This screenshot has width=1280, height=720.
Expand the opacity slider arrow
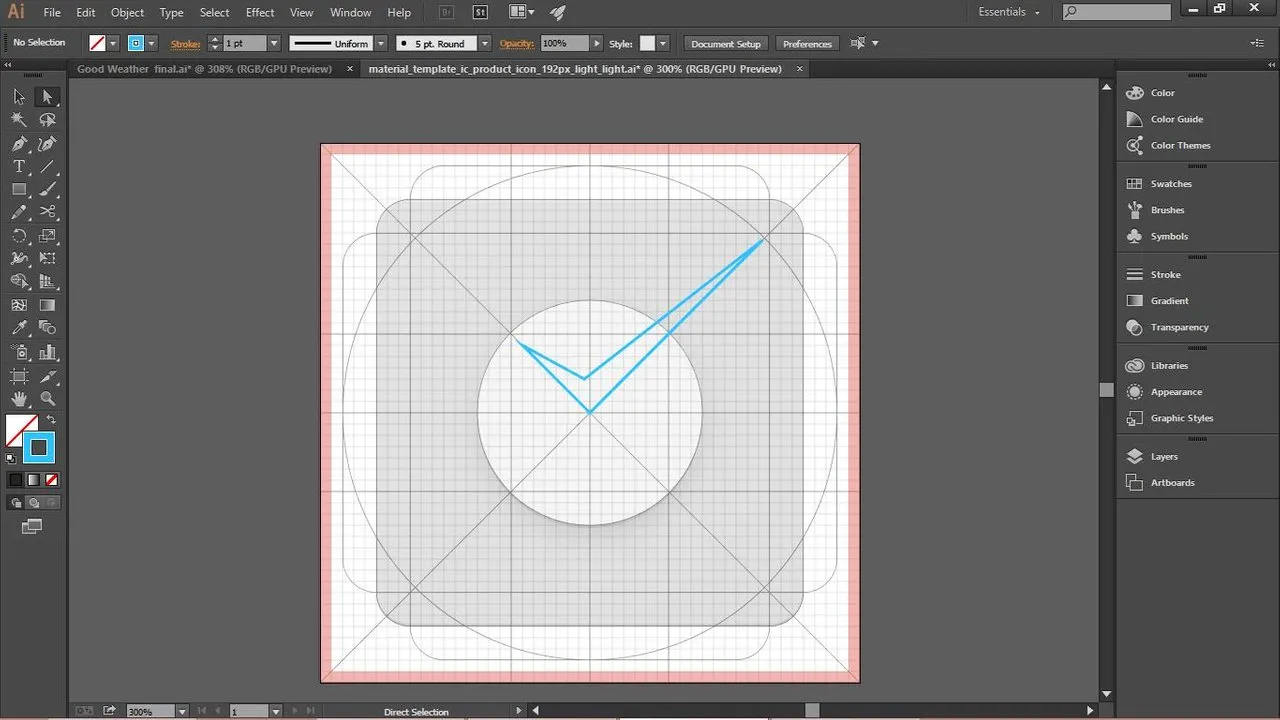tap(597, 43)
